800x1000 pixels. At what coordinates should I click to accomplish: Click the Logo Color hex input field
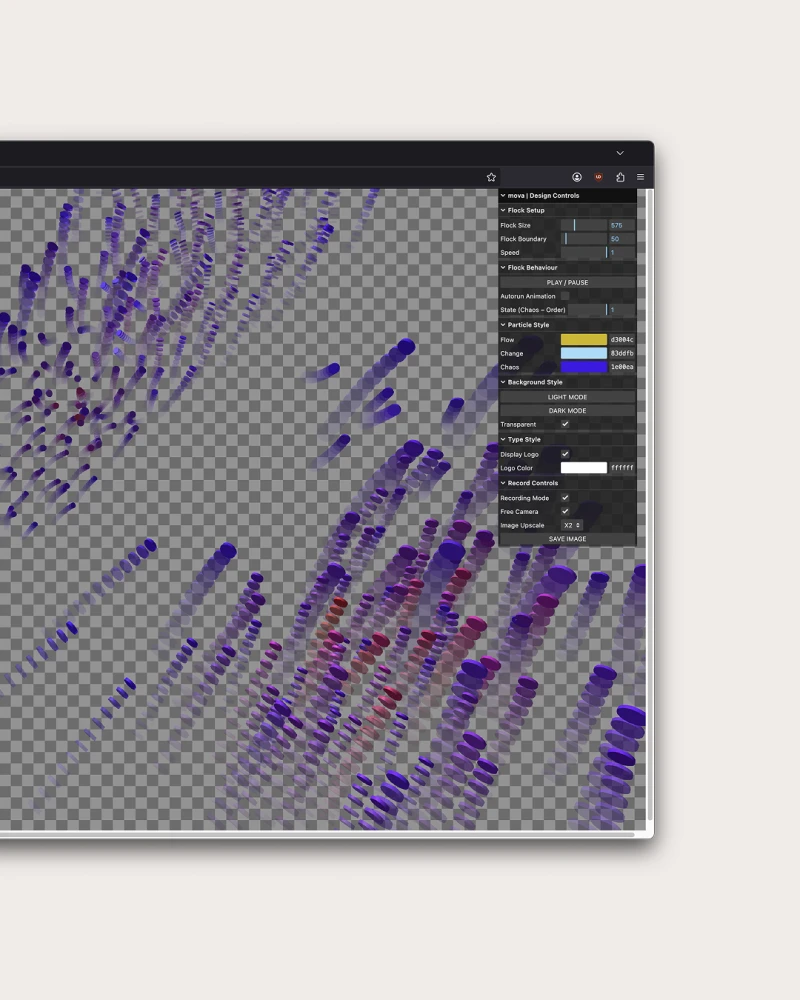click(x=622, y=468)
